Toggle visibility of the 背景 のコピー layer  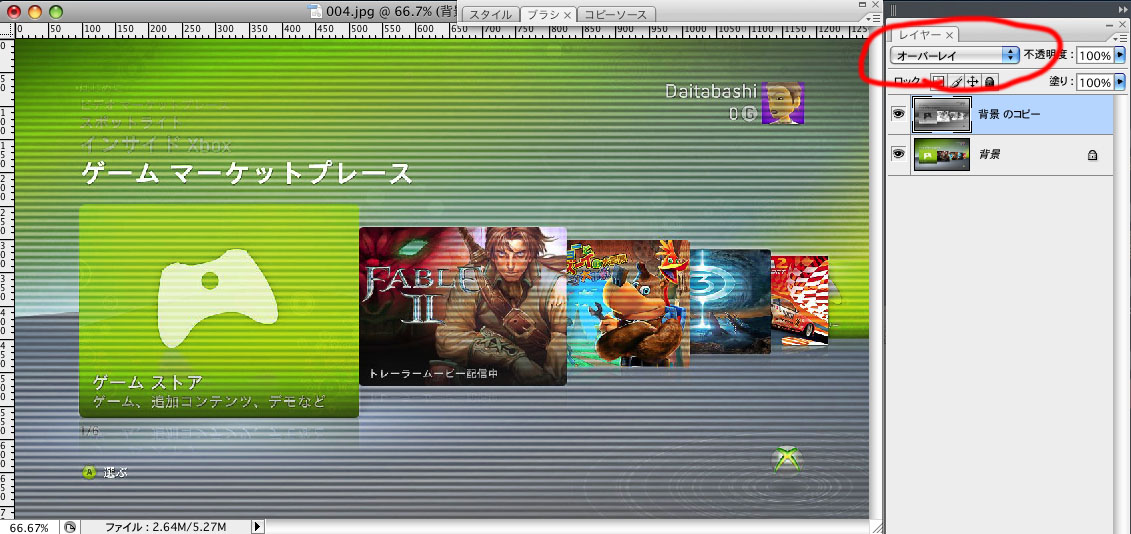[898, 115]
